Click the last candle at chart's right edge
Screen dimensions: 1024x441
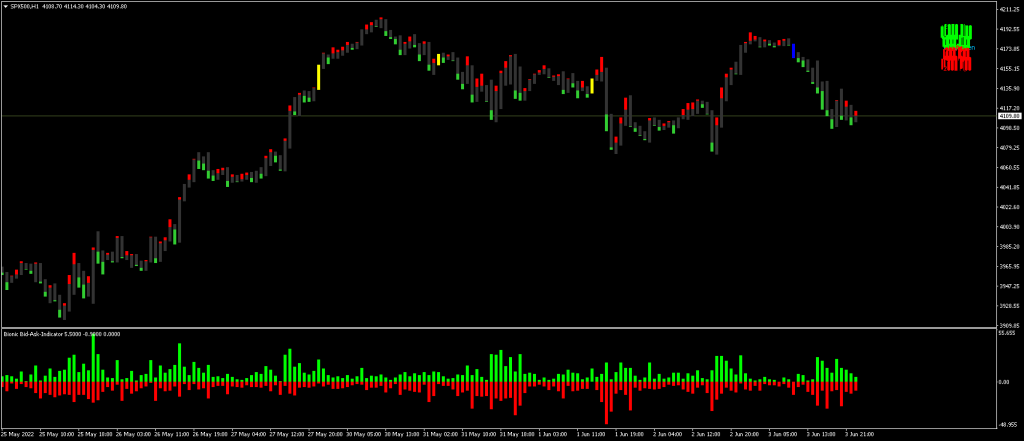856,116
